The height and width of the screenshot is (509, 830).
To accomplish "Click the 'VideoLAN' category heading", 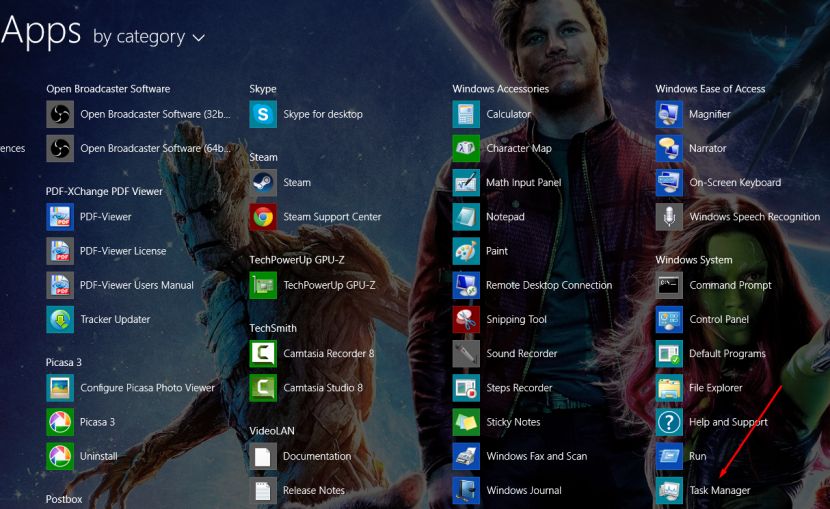I will coord(272,431).
